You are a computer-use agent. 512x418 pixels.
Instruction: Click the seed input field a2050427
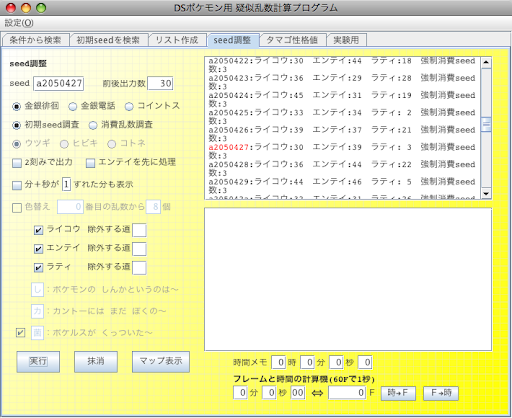(59, 83)
